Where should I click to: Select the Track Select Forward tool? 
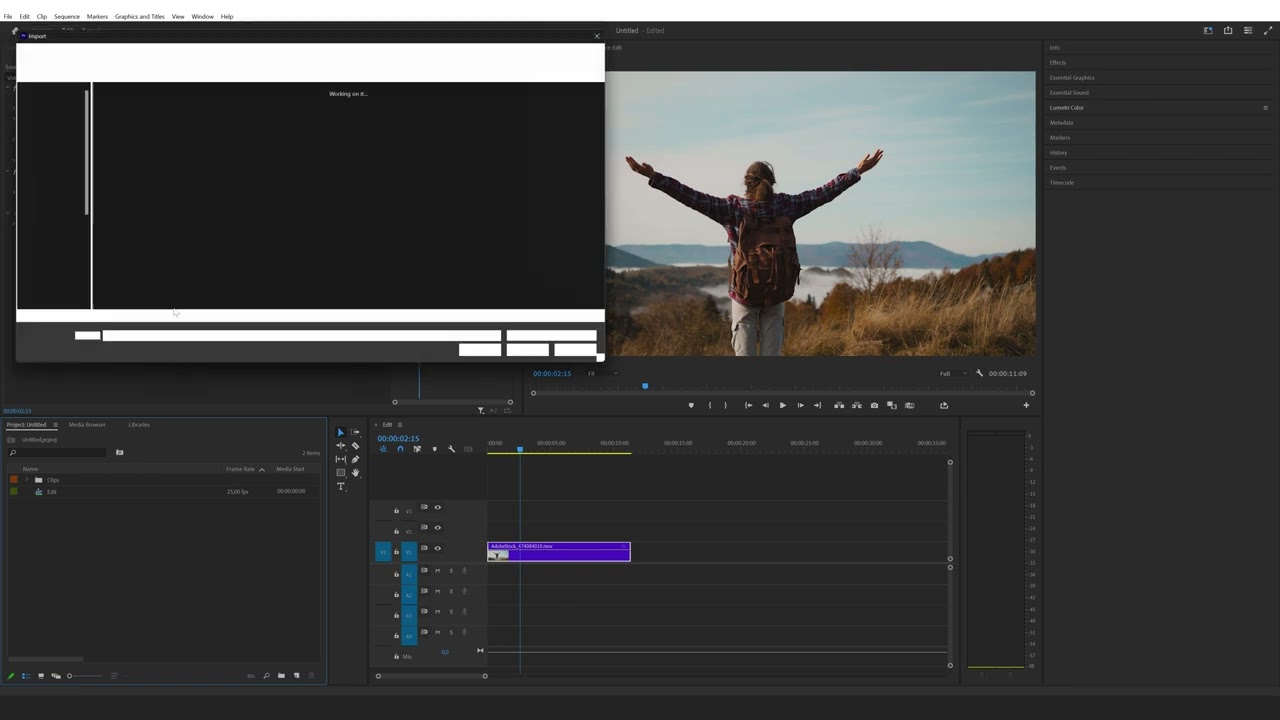pyautogui.click(x=355, y=433)
